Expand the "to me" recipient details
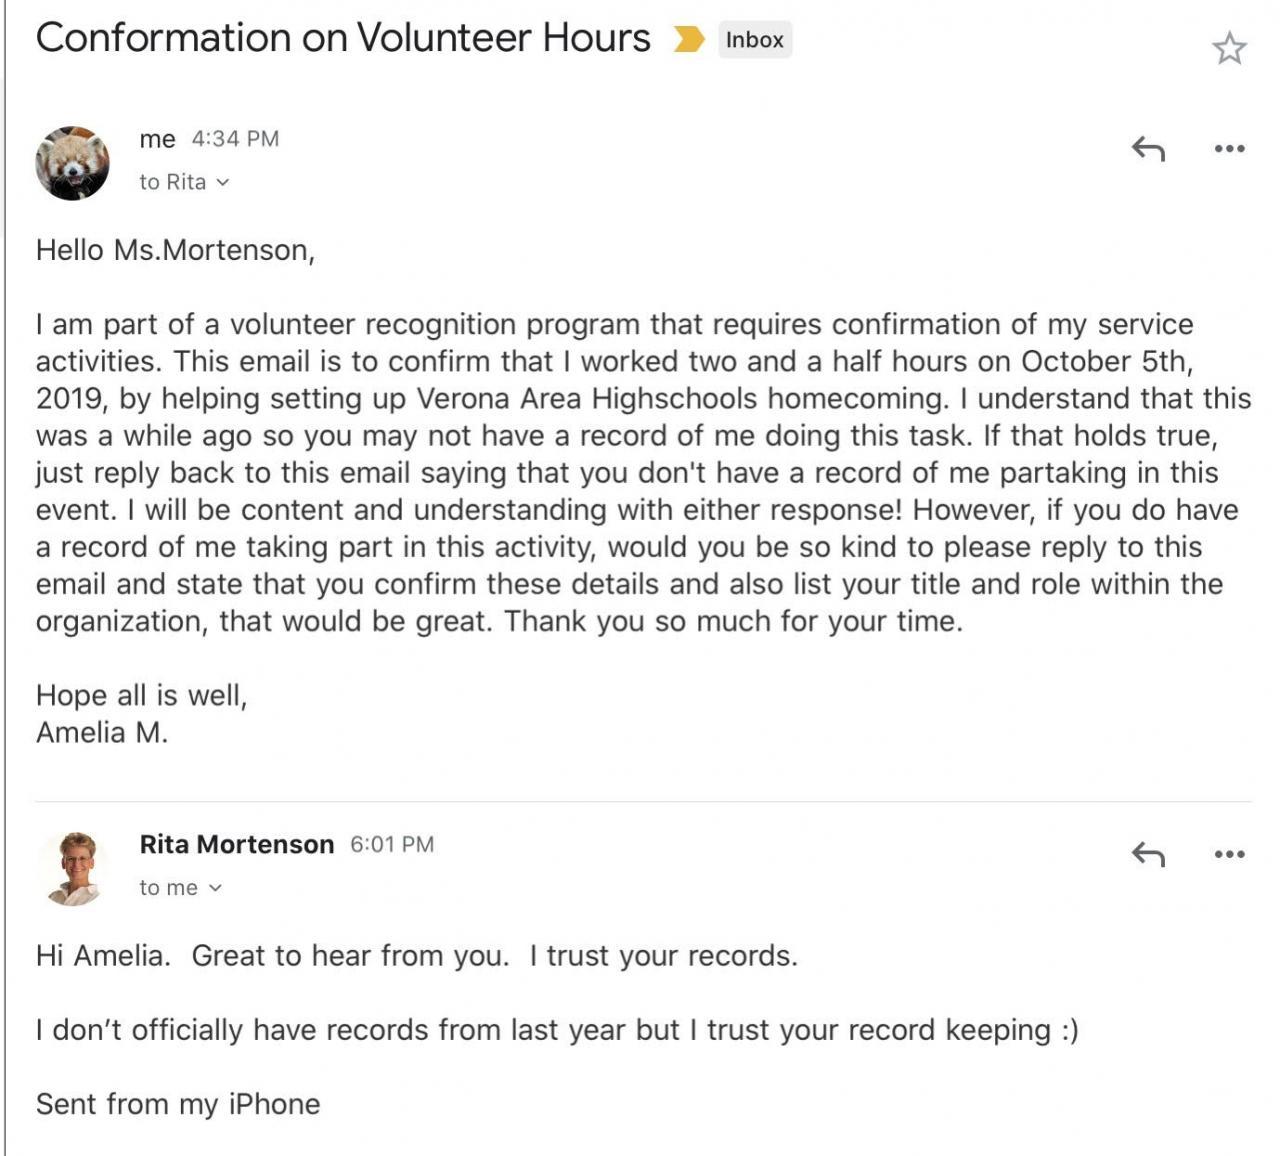1280x1156 pixels. pyautogui.click(x=214, y=888)
